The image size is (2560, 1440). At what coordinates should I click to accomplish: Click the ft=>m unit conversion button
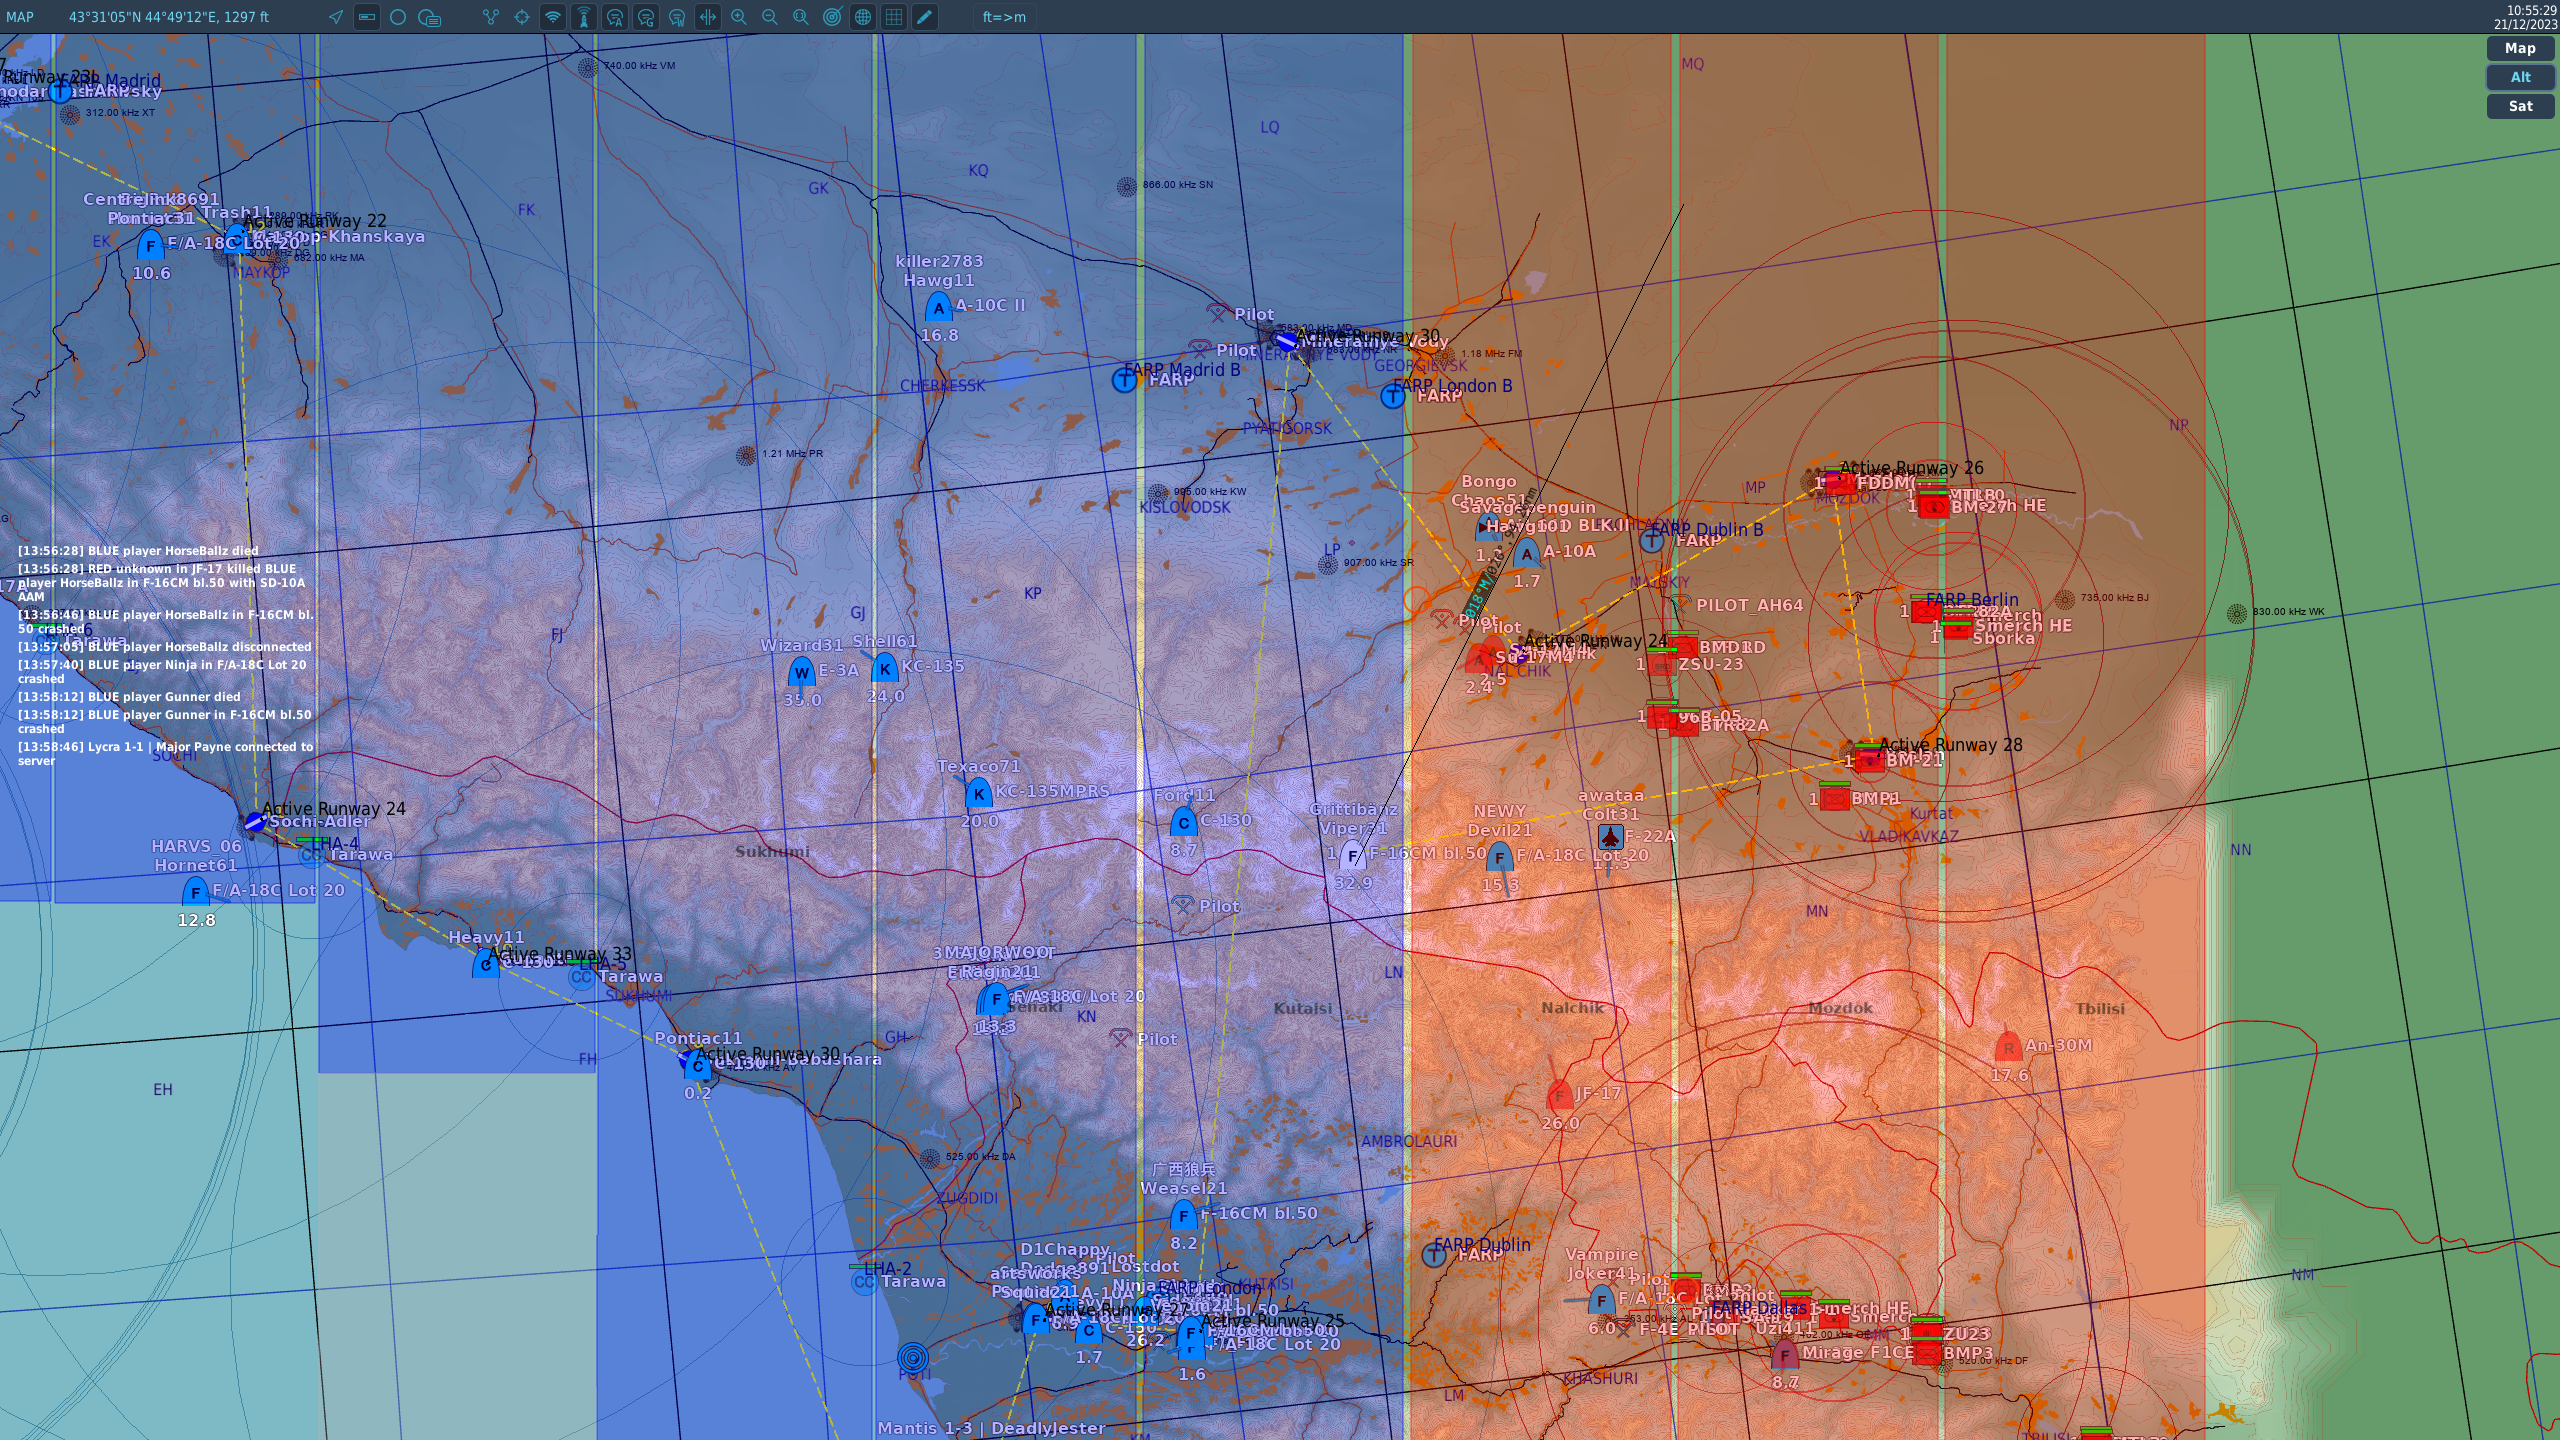(x=1004, y=17)
